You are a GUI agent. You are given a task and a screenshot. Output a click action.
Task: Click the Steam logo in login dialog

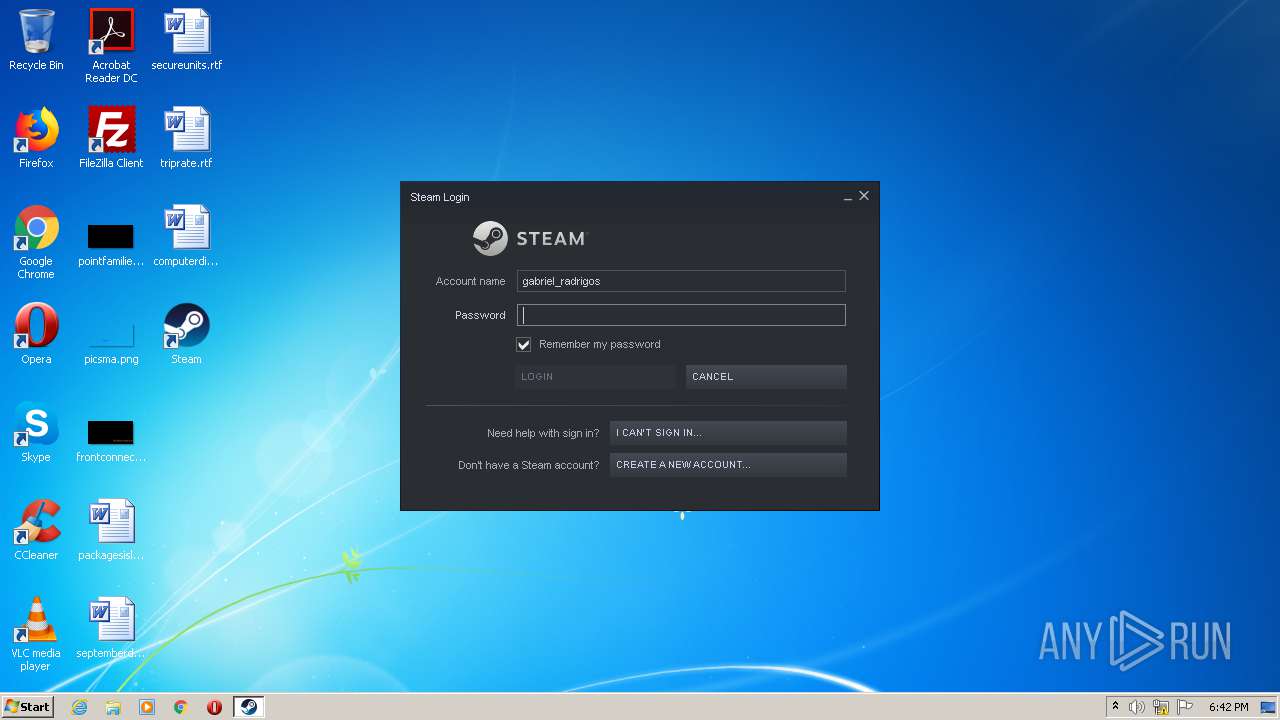click(x=530, y=238)
